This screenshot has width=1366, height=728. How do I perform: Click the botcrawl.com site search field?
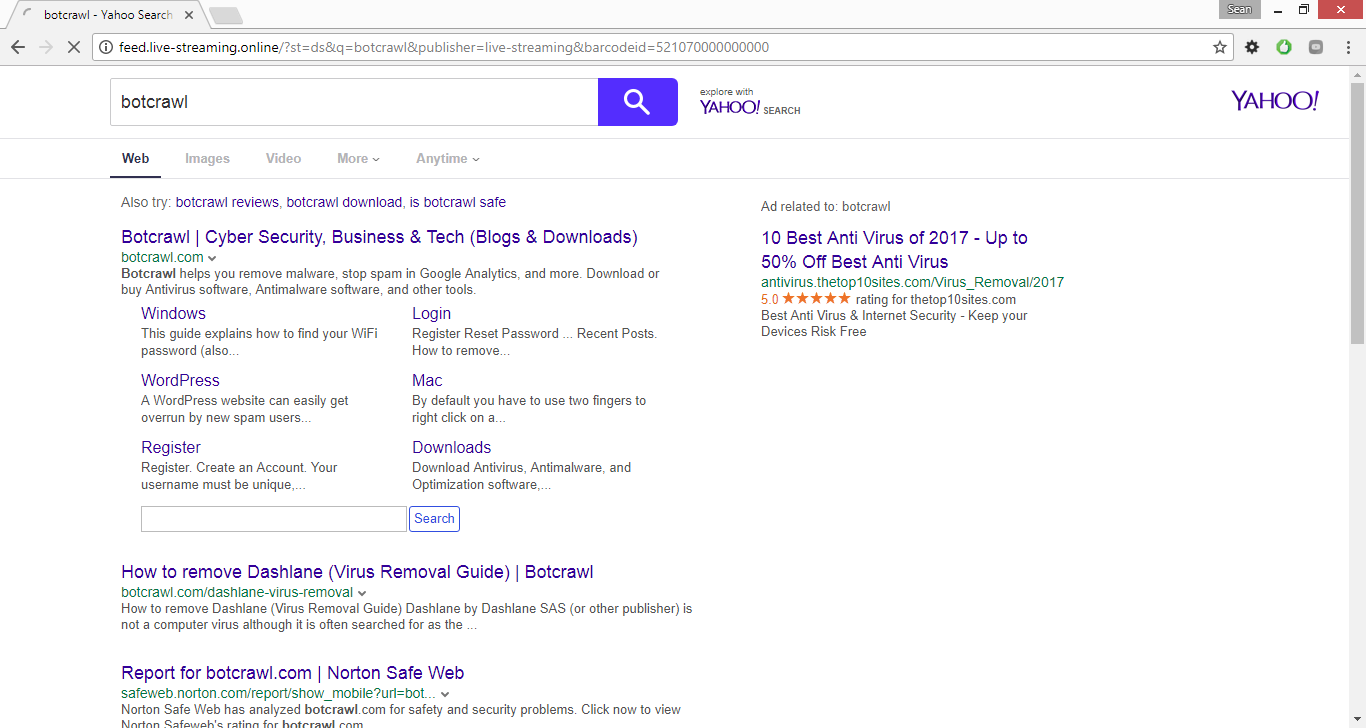(x=273, y=519)
